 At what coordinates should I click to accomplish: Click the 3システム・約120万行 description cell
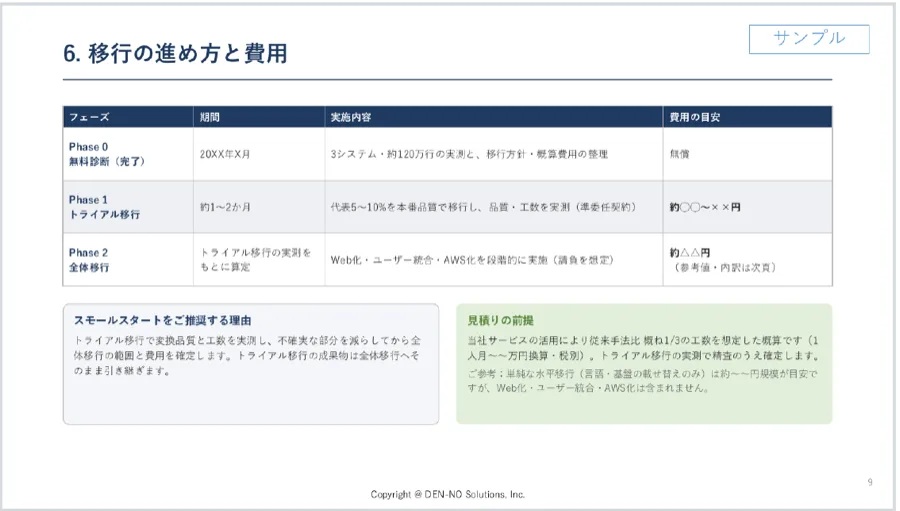click(494, 154)
